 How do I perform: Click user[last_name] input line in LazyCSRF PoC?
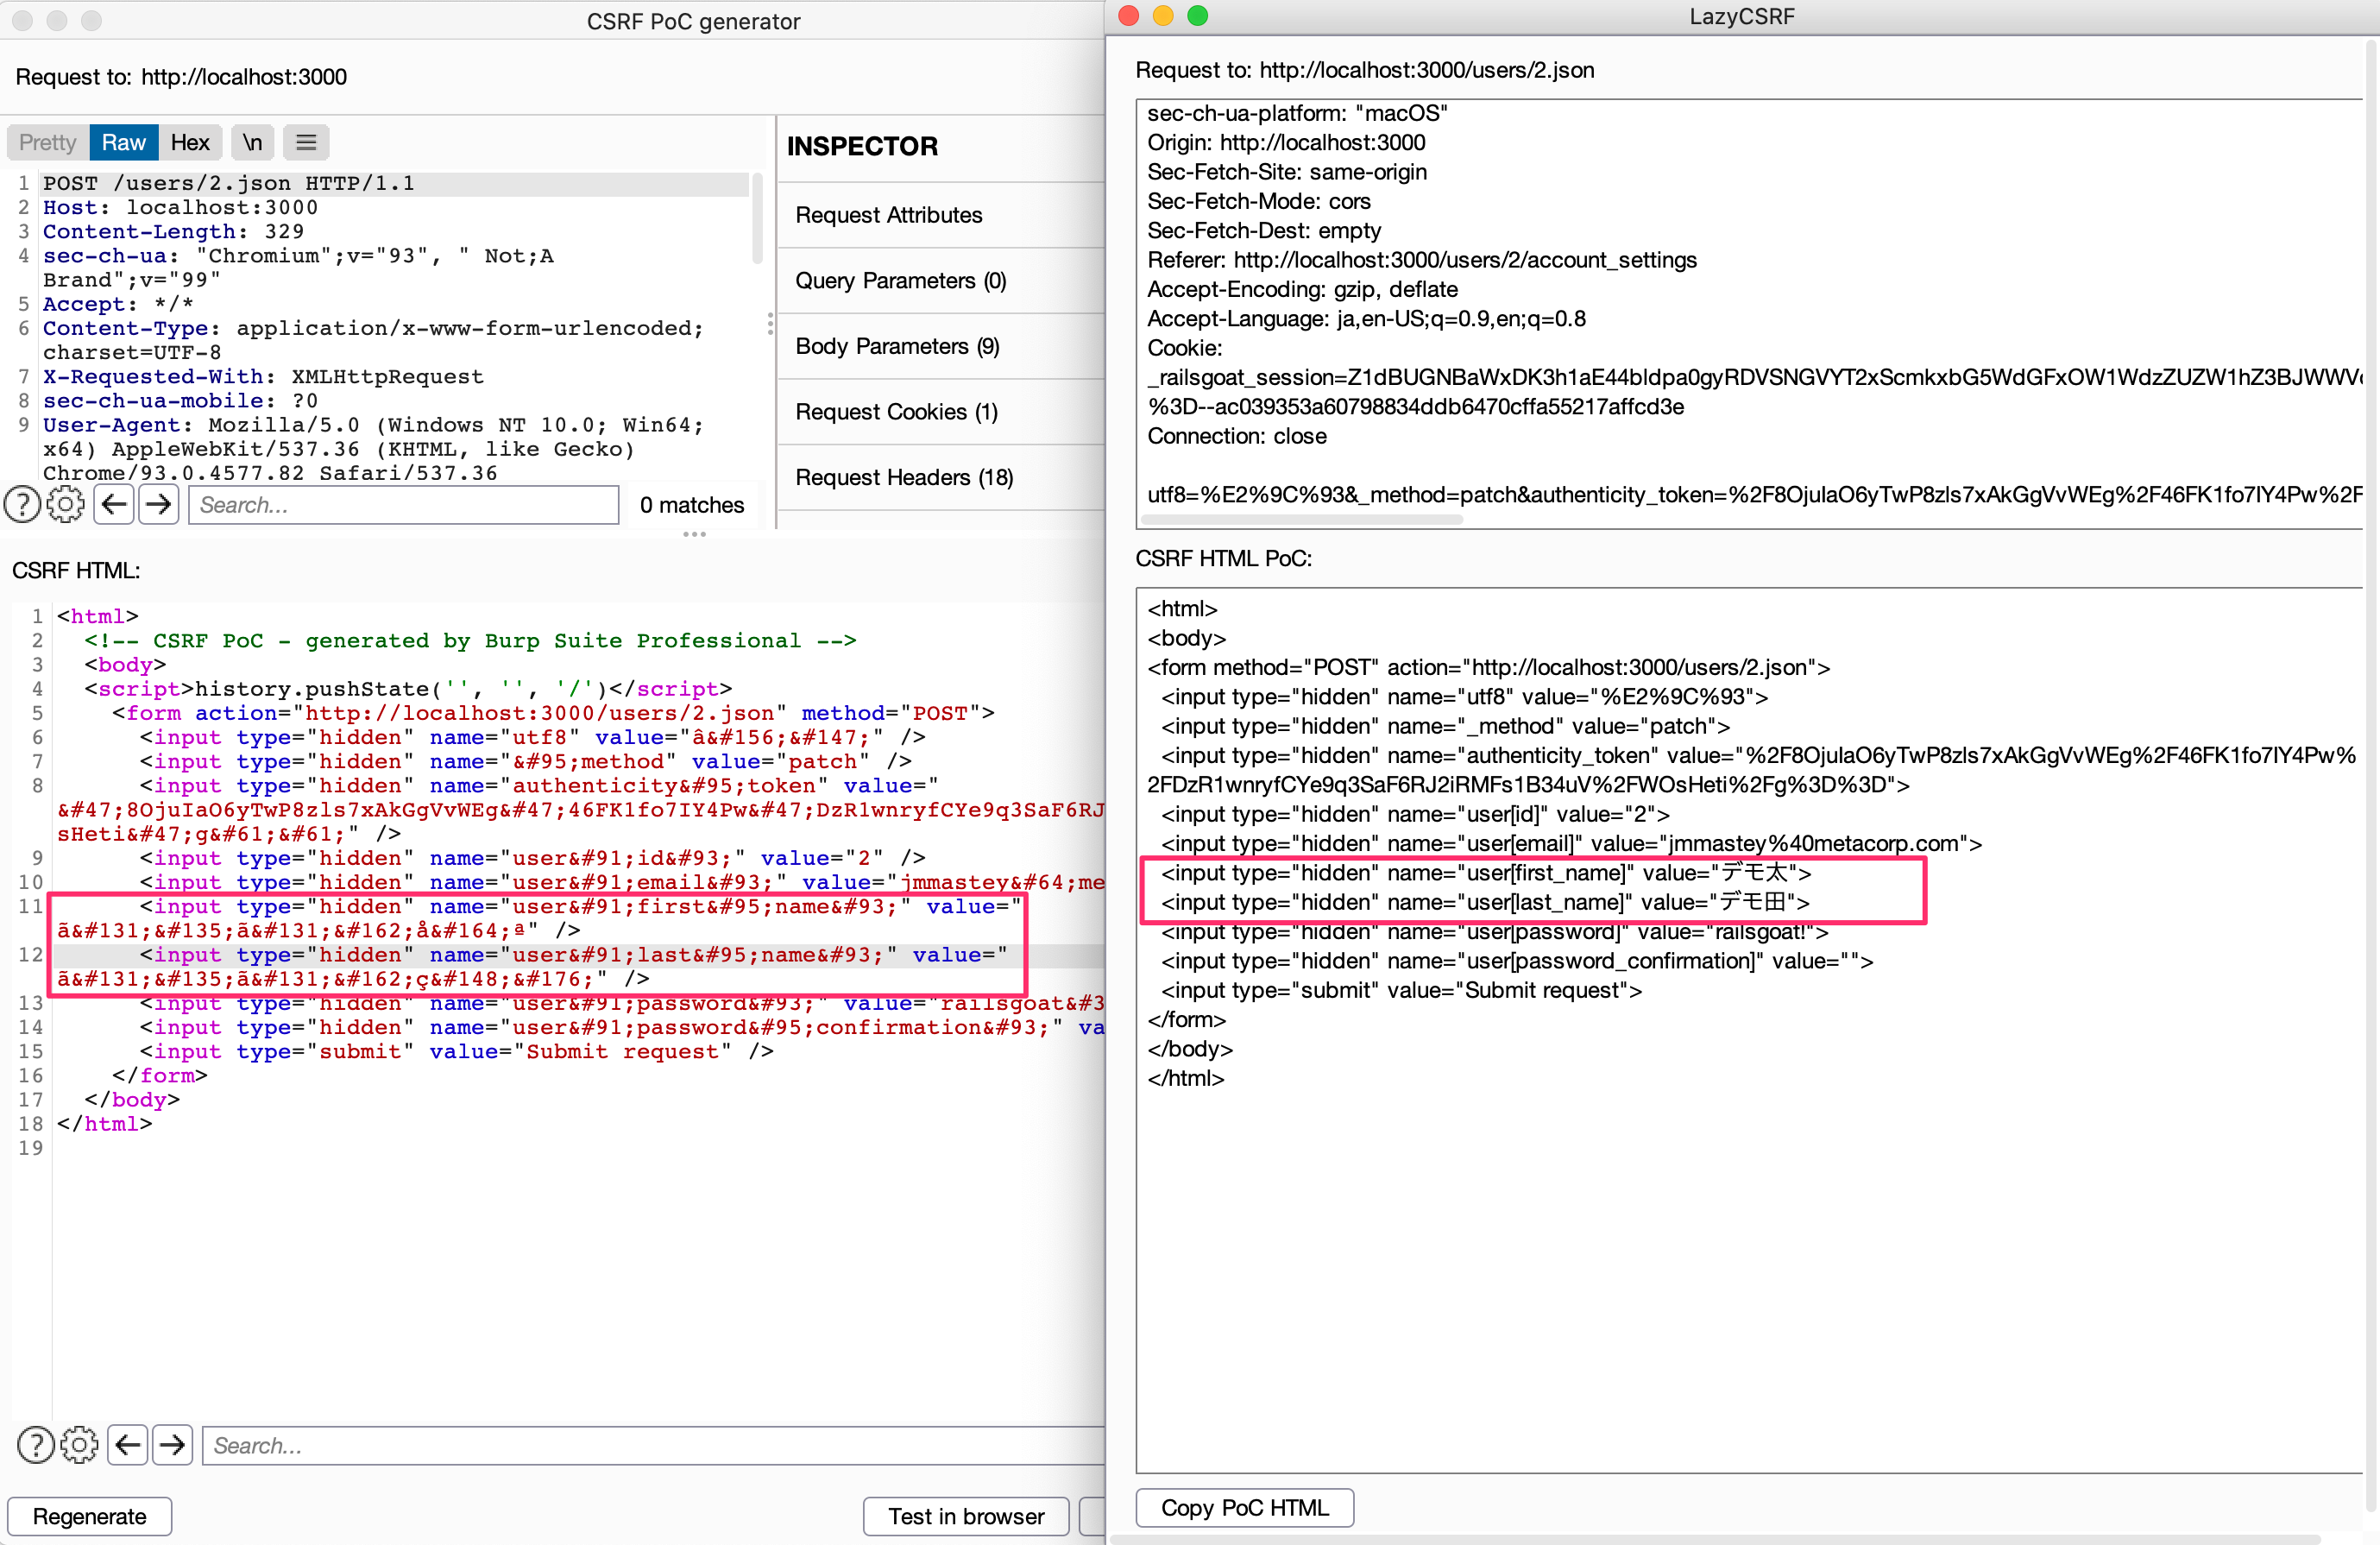(1485, 902)
